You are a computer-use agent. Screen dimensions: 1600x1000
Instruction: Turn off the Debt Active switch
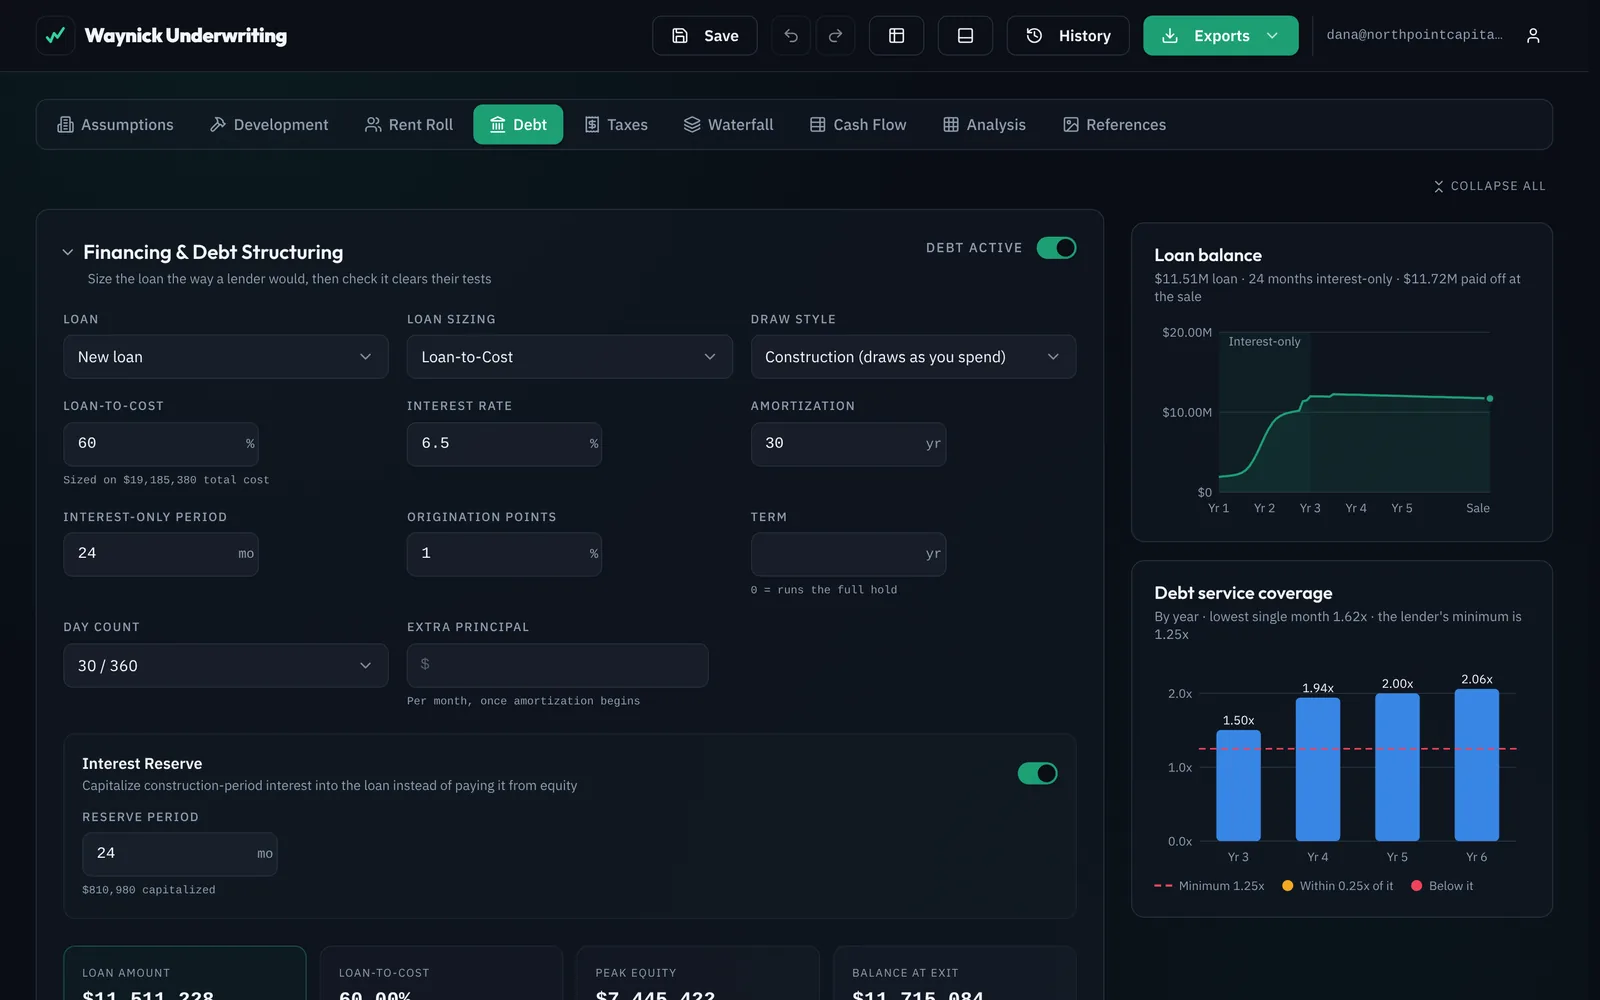1056,248
